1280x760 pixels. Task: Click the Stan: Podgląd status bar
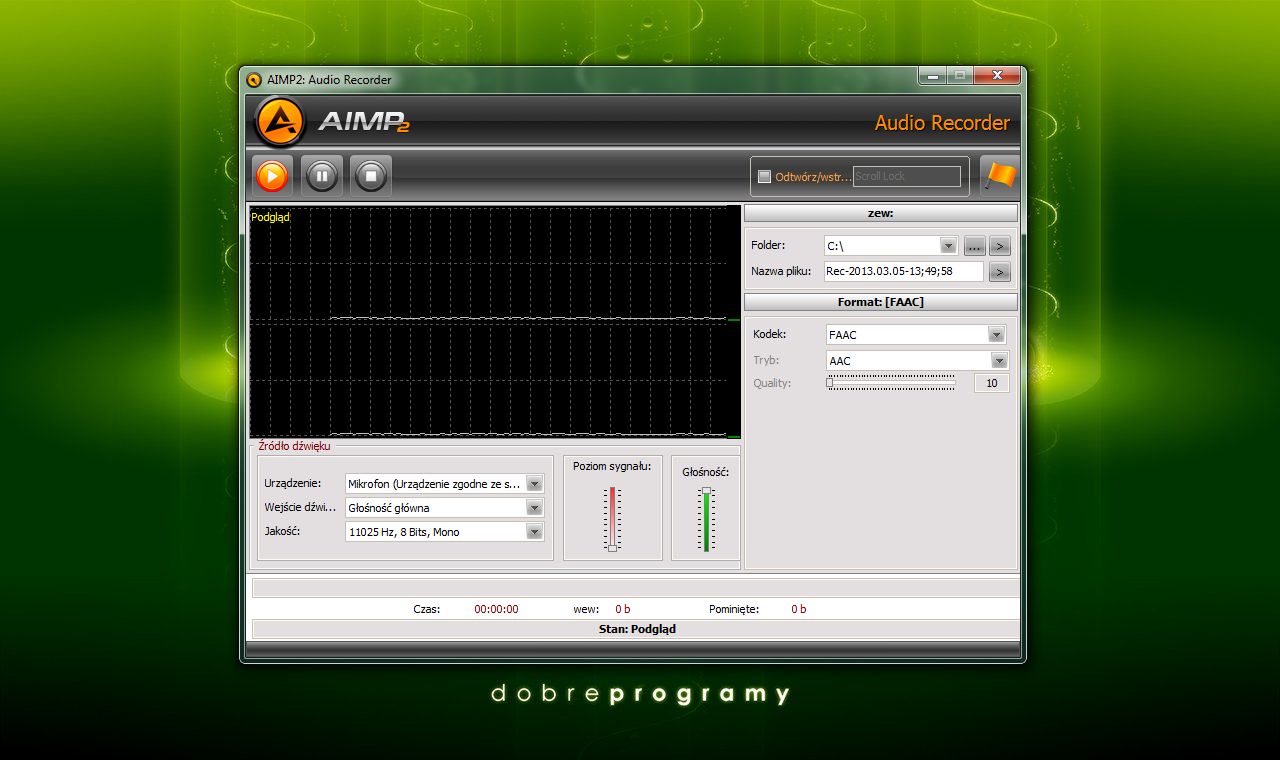(636, 629)
